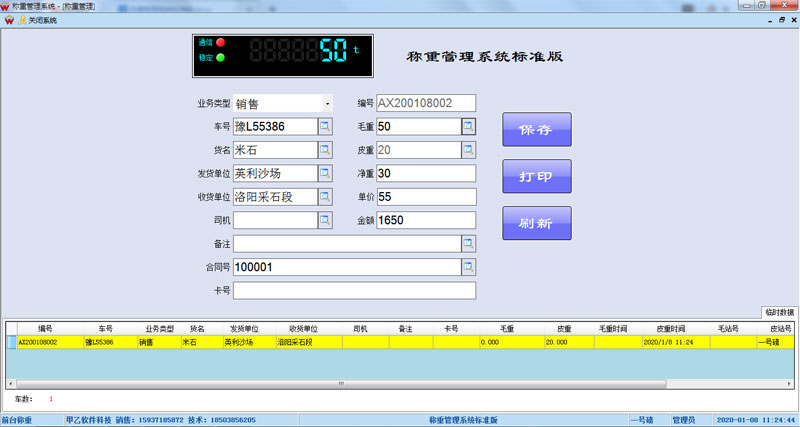Click the lookup icon beside 司机 field

325,220
